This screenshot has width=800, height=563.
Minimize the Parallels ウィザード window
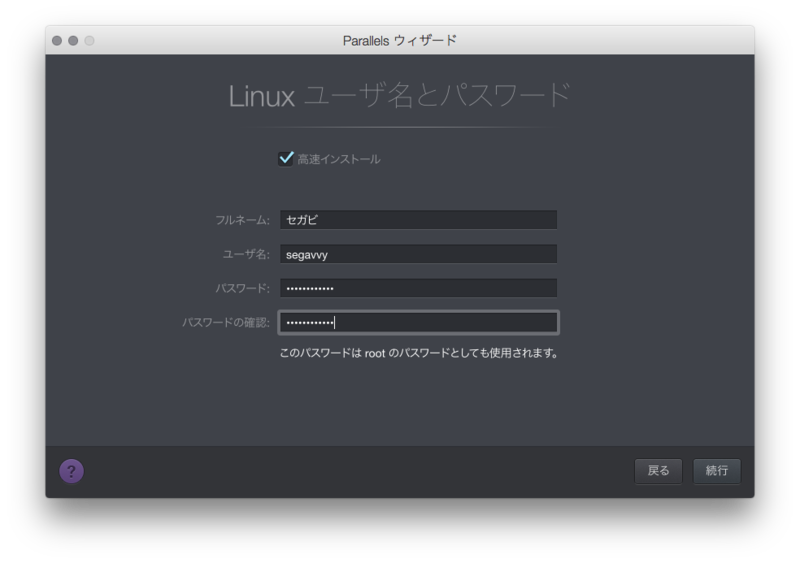tap(73, 40)
